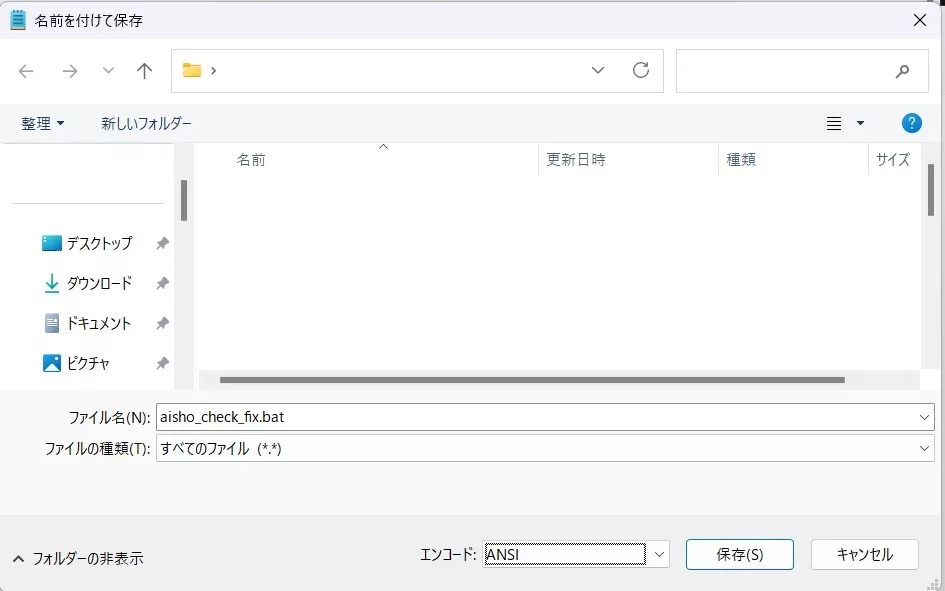Open the Help question mark icon
Screen dimensions: 945x591
click(911, 123)
